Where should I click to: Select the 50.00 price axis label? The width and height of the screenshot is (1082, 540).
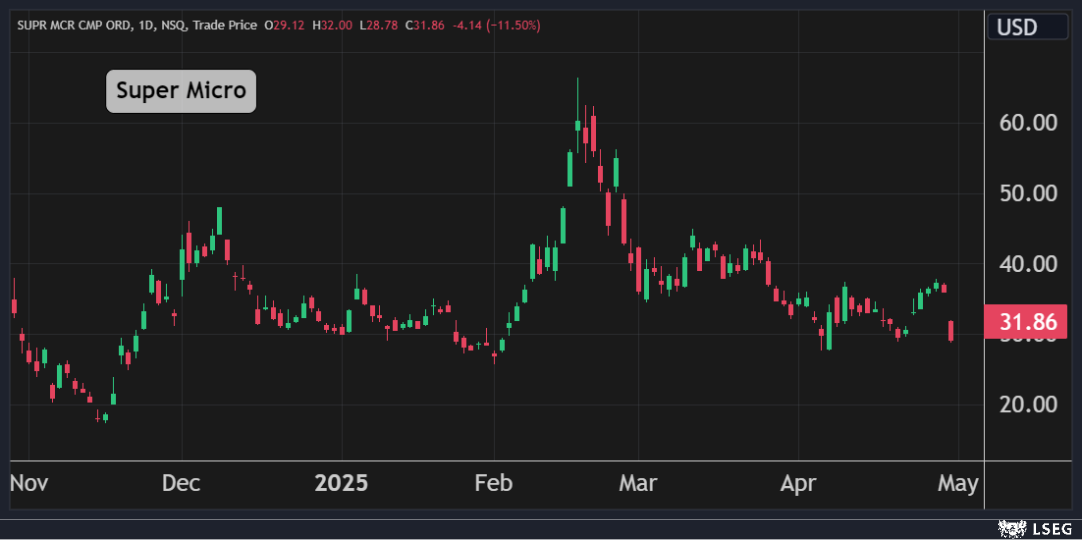[1029, 193]
